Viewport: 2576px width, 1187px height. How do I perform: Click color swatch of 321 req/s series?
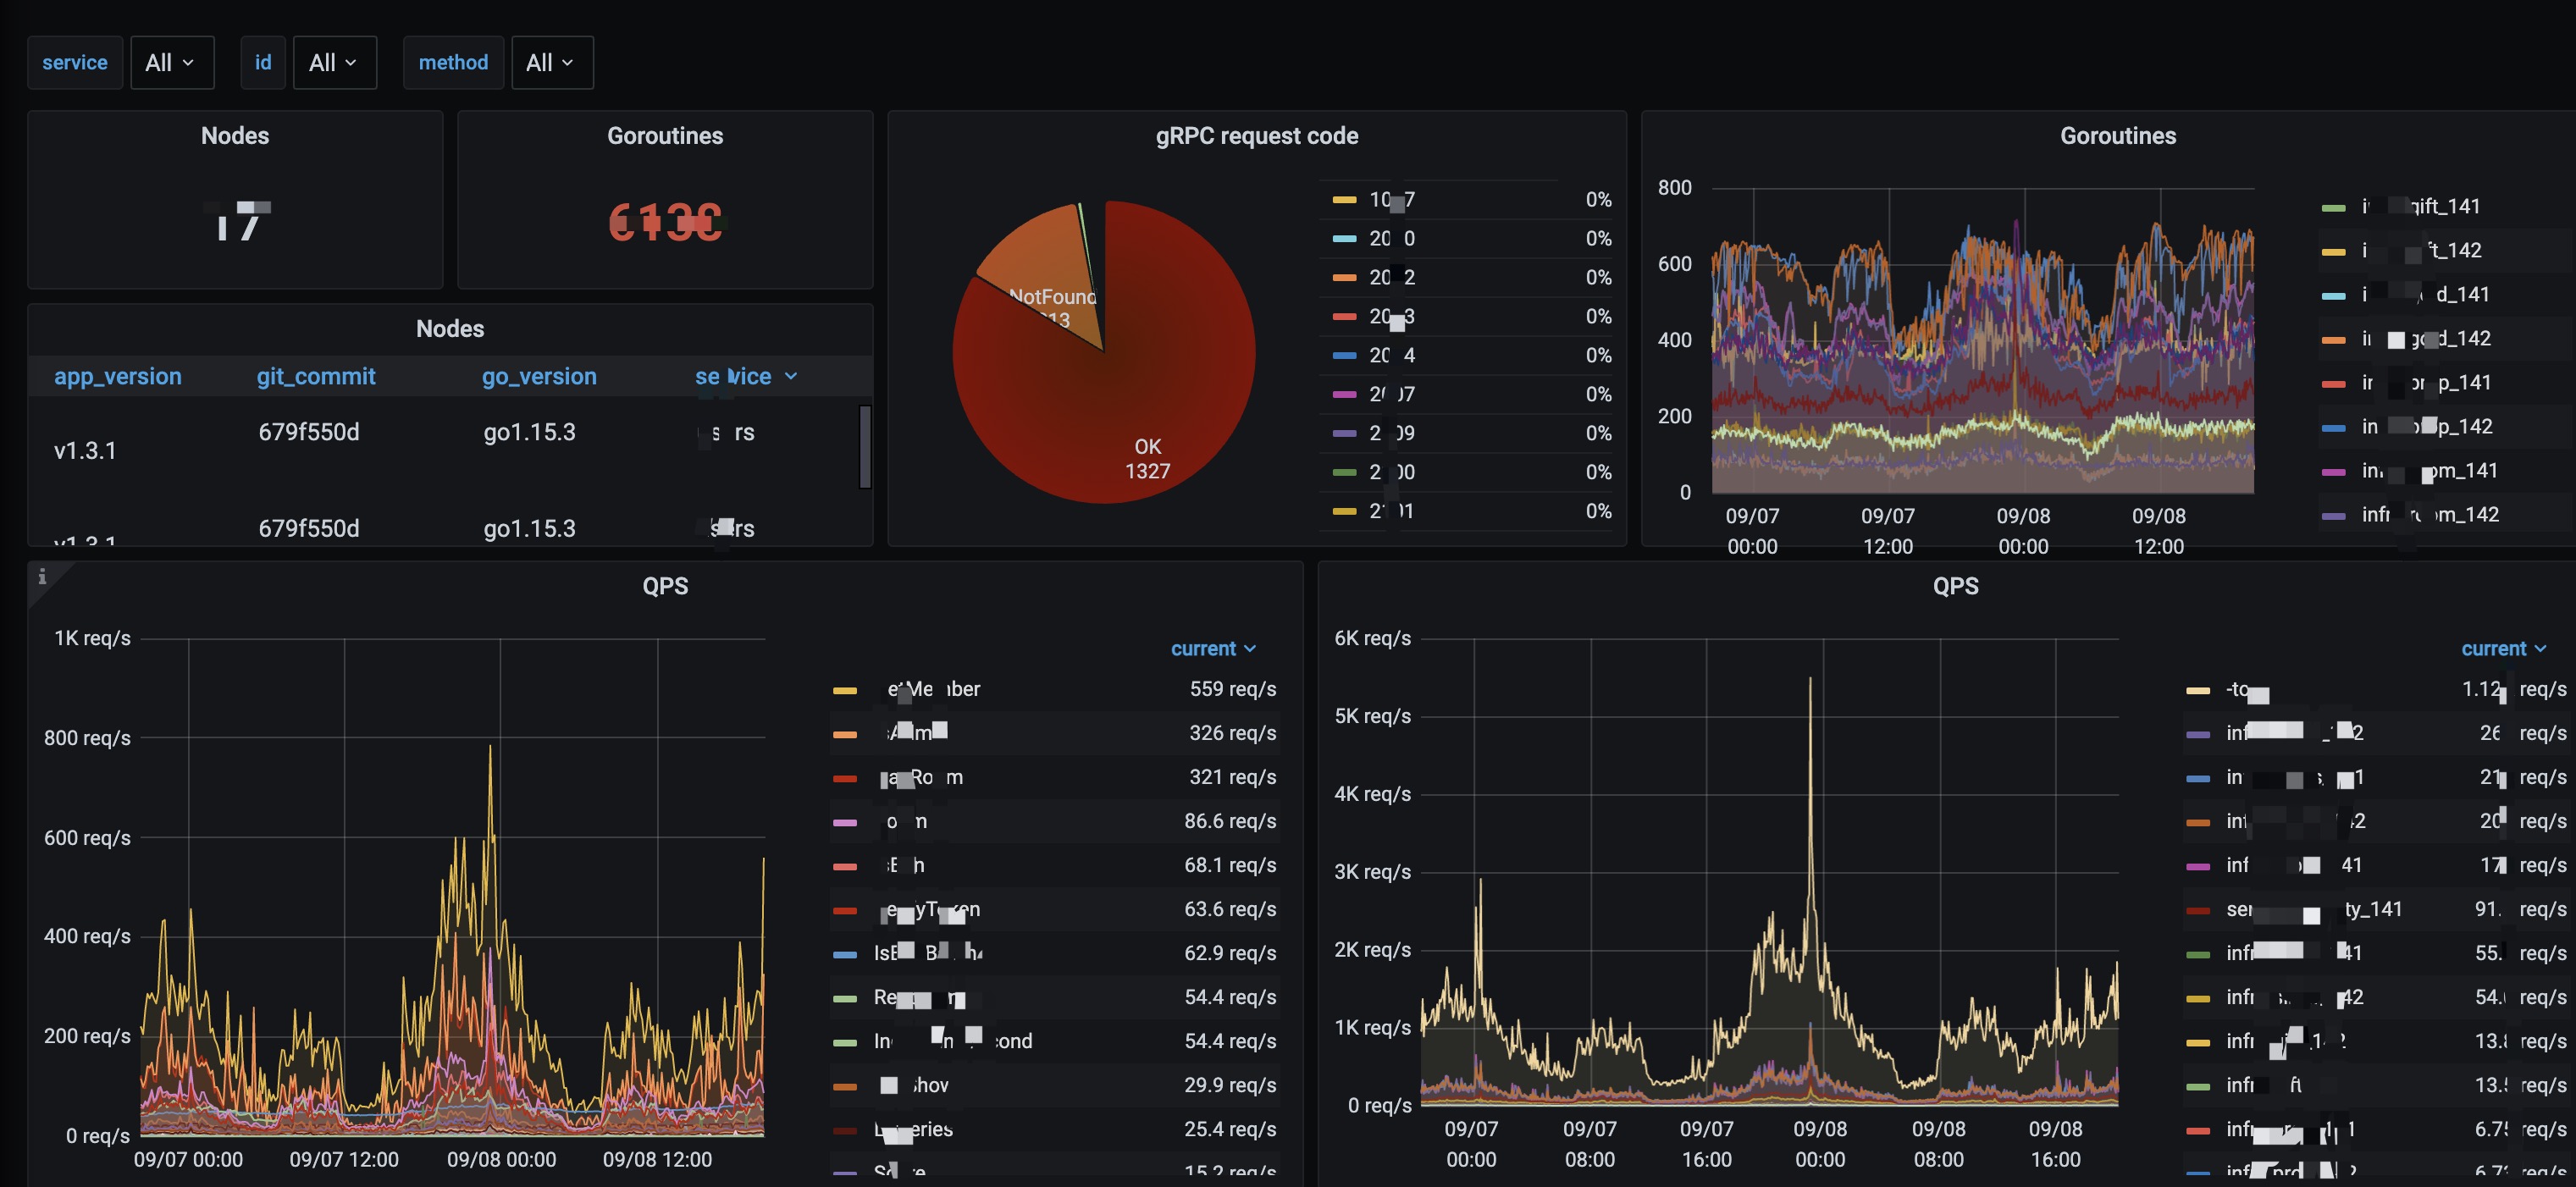[x=845, y=778]
